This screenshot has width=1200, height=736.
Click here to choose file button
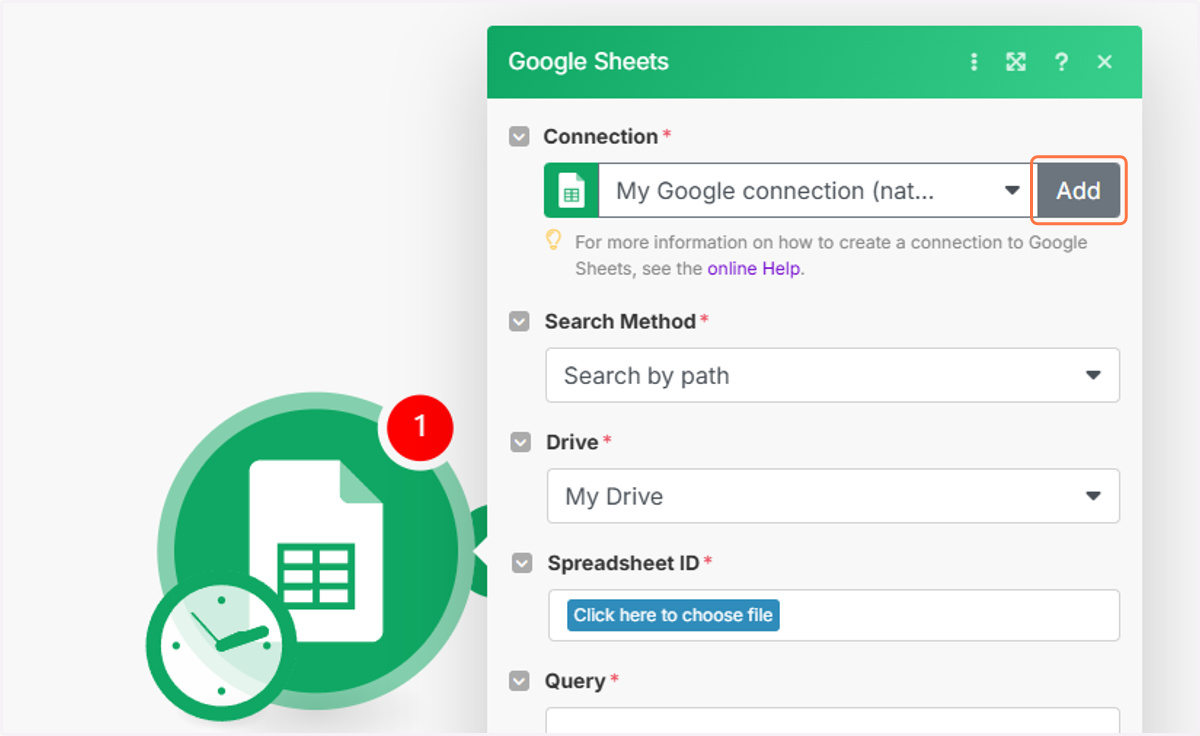673,615
